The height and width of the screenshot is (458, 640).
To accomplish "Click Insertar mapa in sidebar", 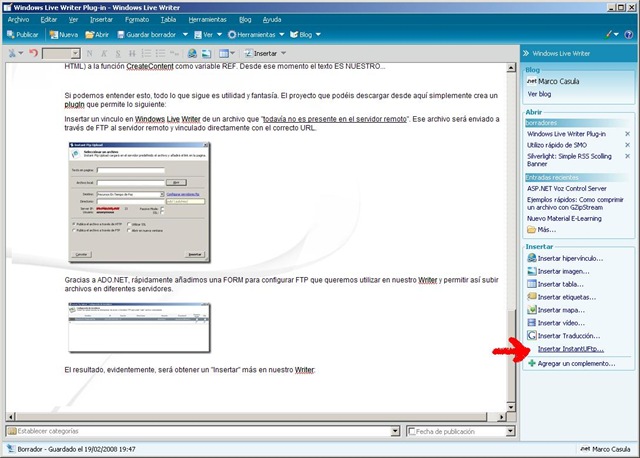I will coord(556,310).
